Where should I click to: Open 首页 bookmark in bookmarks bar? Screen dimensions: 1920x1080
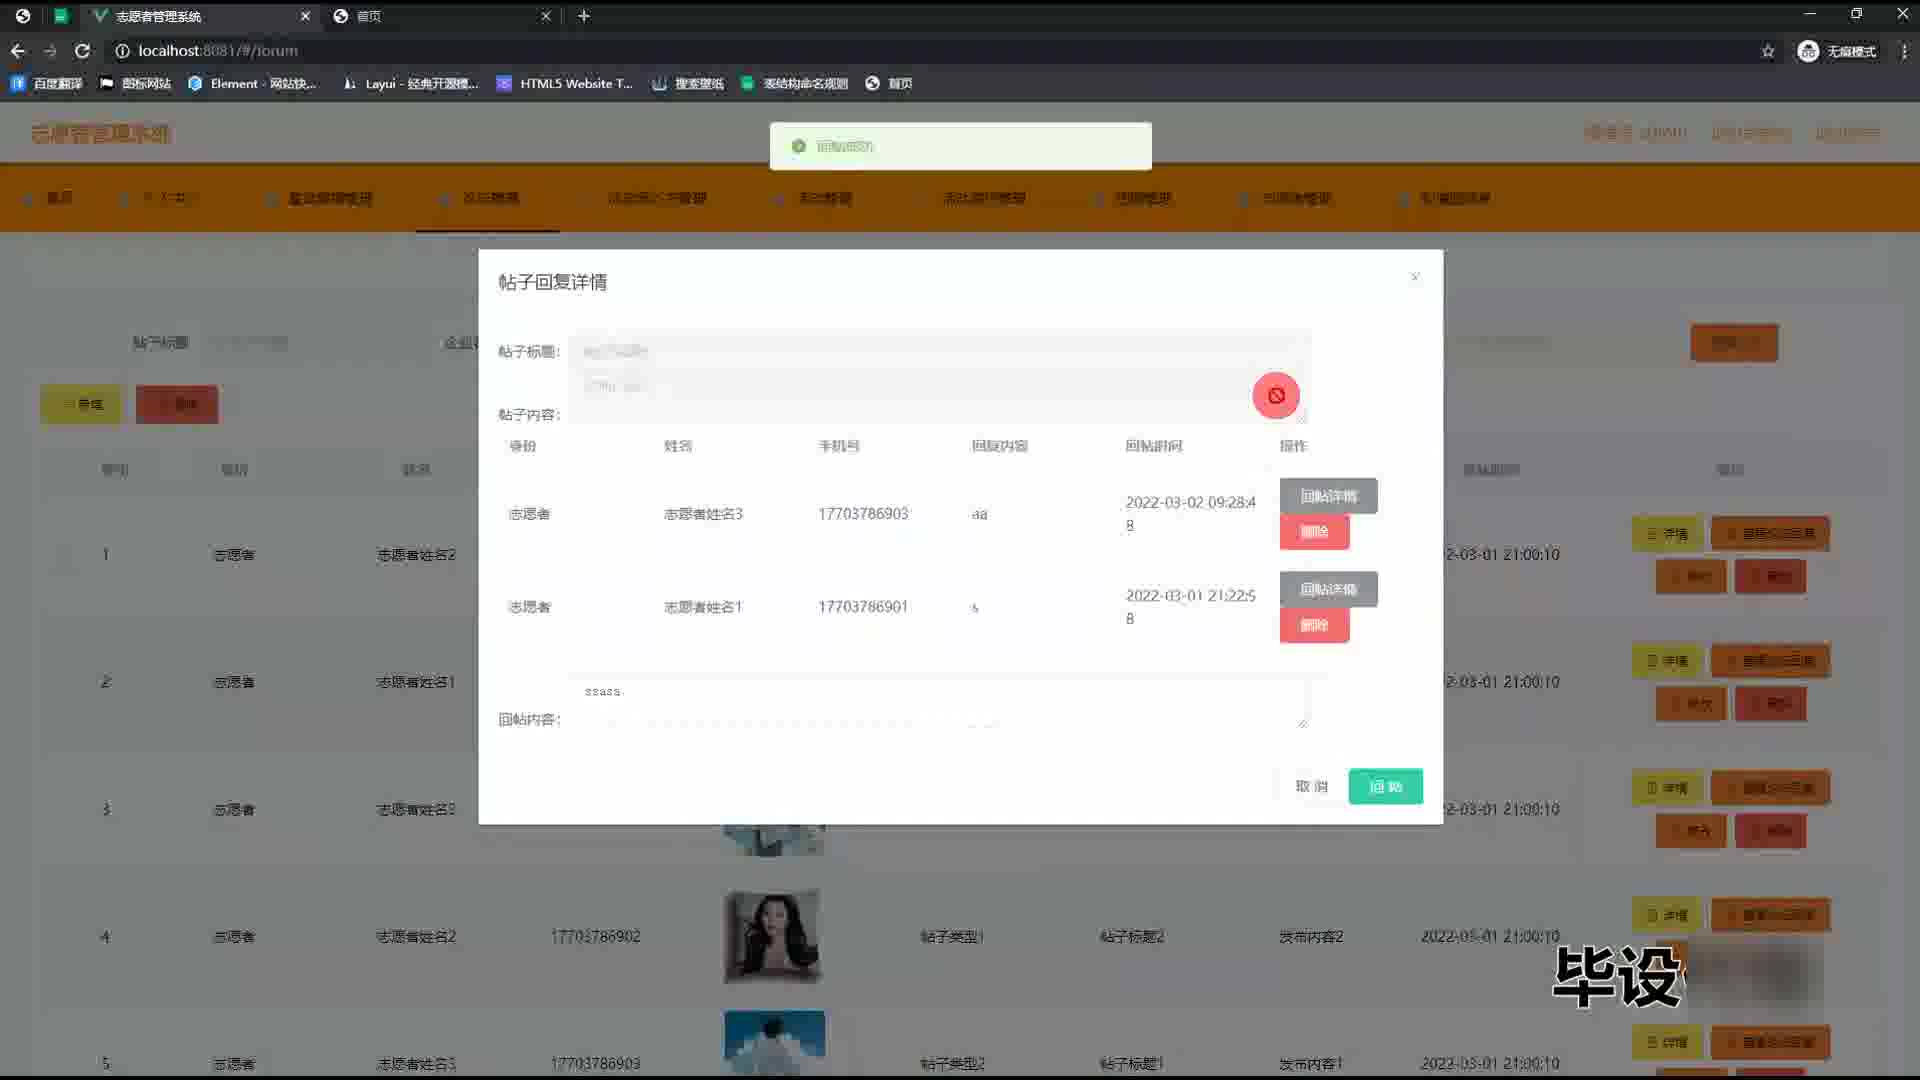tap(889, 83)
